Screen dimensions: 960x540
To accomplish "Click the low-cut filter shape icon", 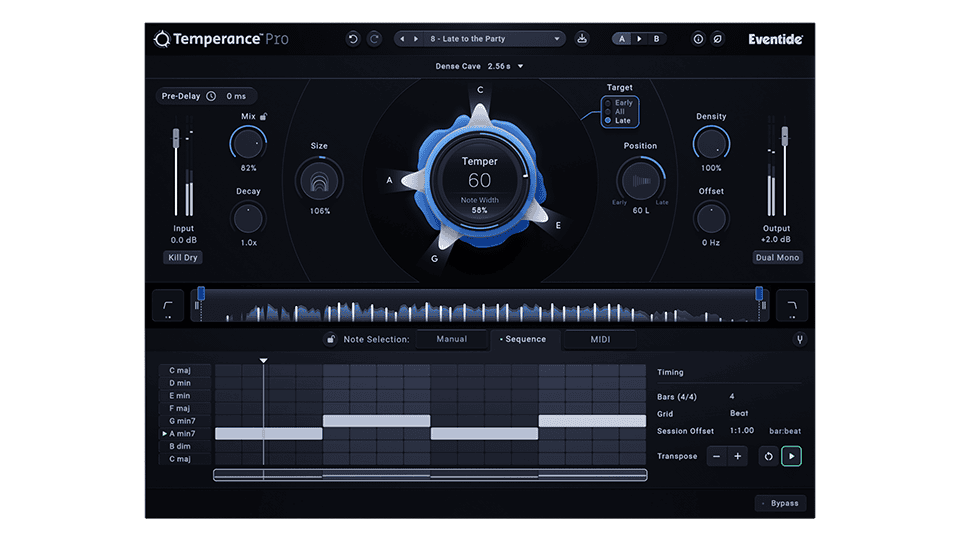I will [x=168, y=306].
